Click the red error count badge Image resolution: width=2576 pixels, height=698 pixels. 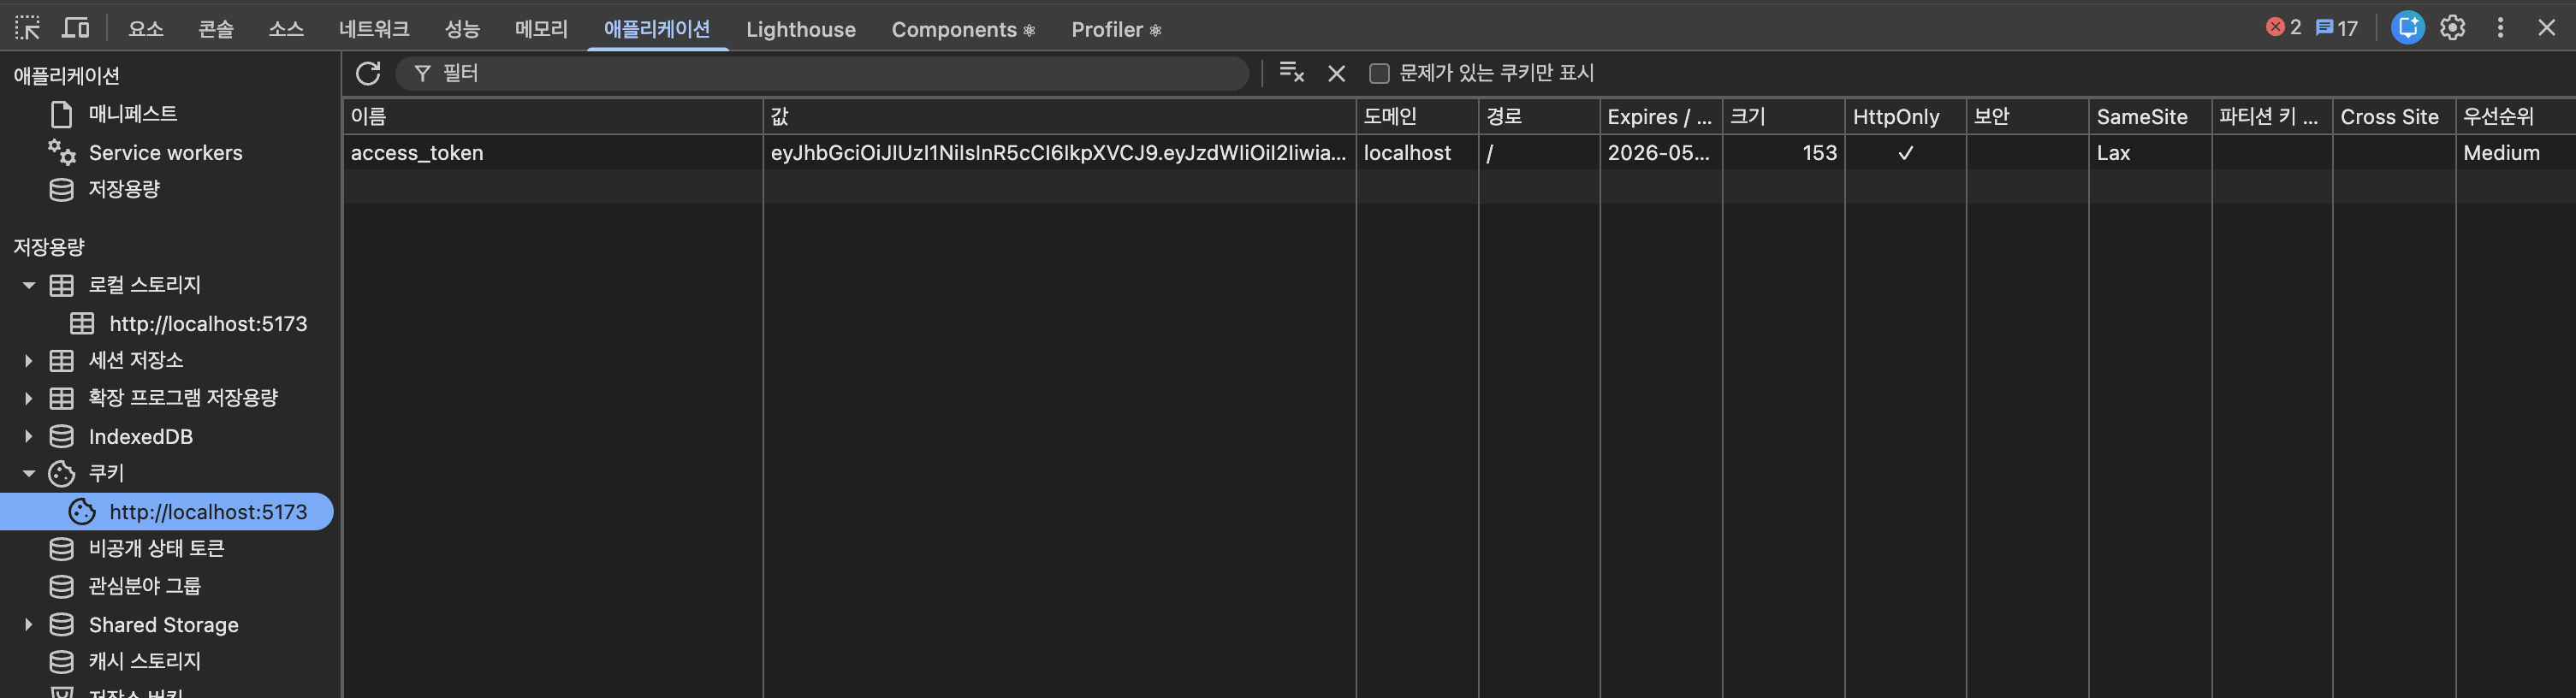coord(2283,28)
